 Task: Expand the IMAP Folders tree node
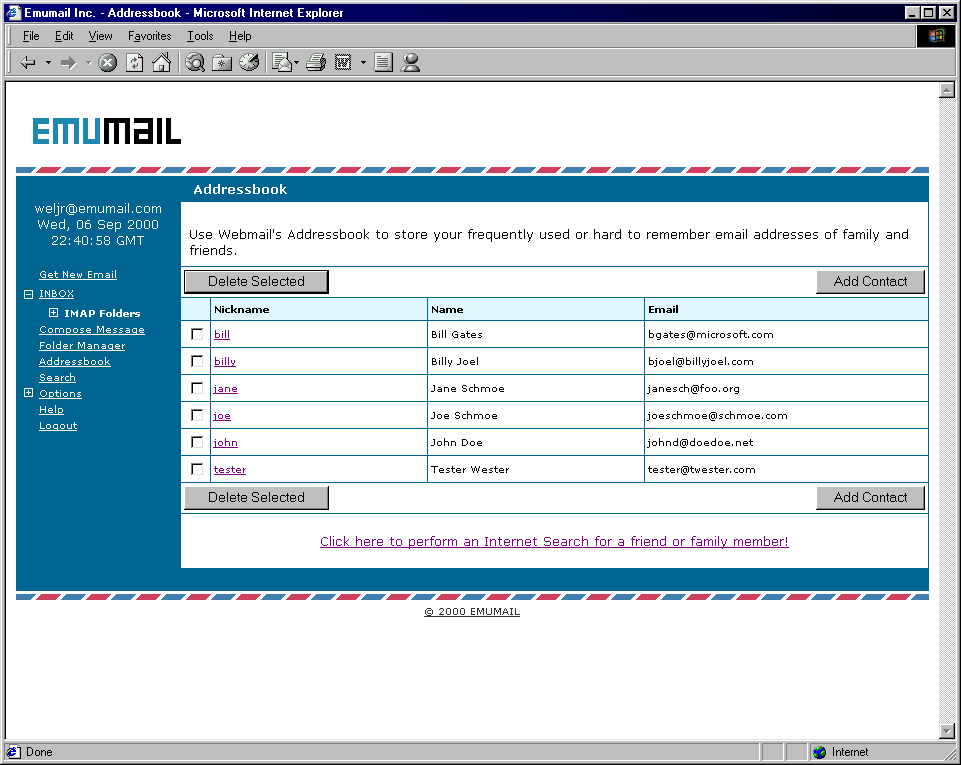tap(54, 313)
